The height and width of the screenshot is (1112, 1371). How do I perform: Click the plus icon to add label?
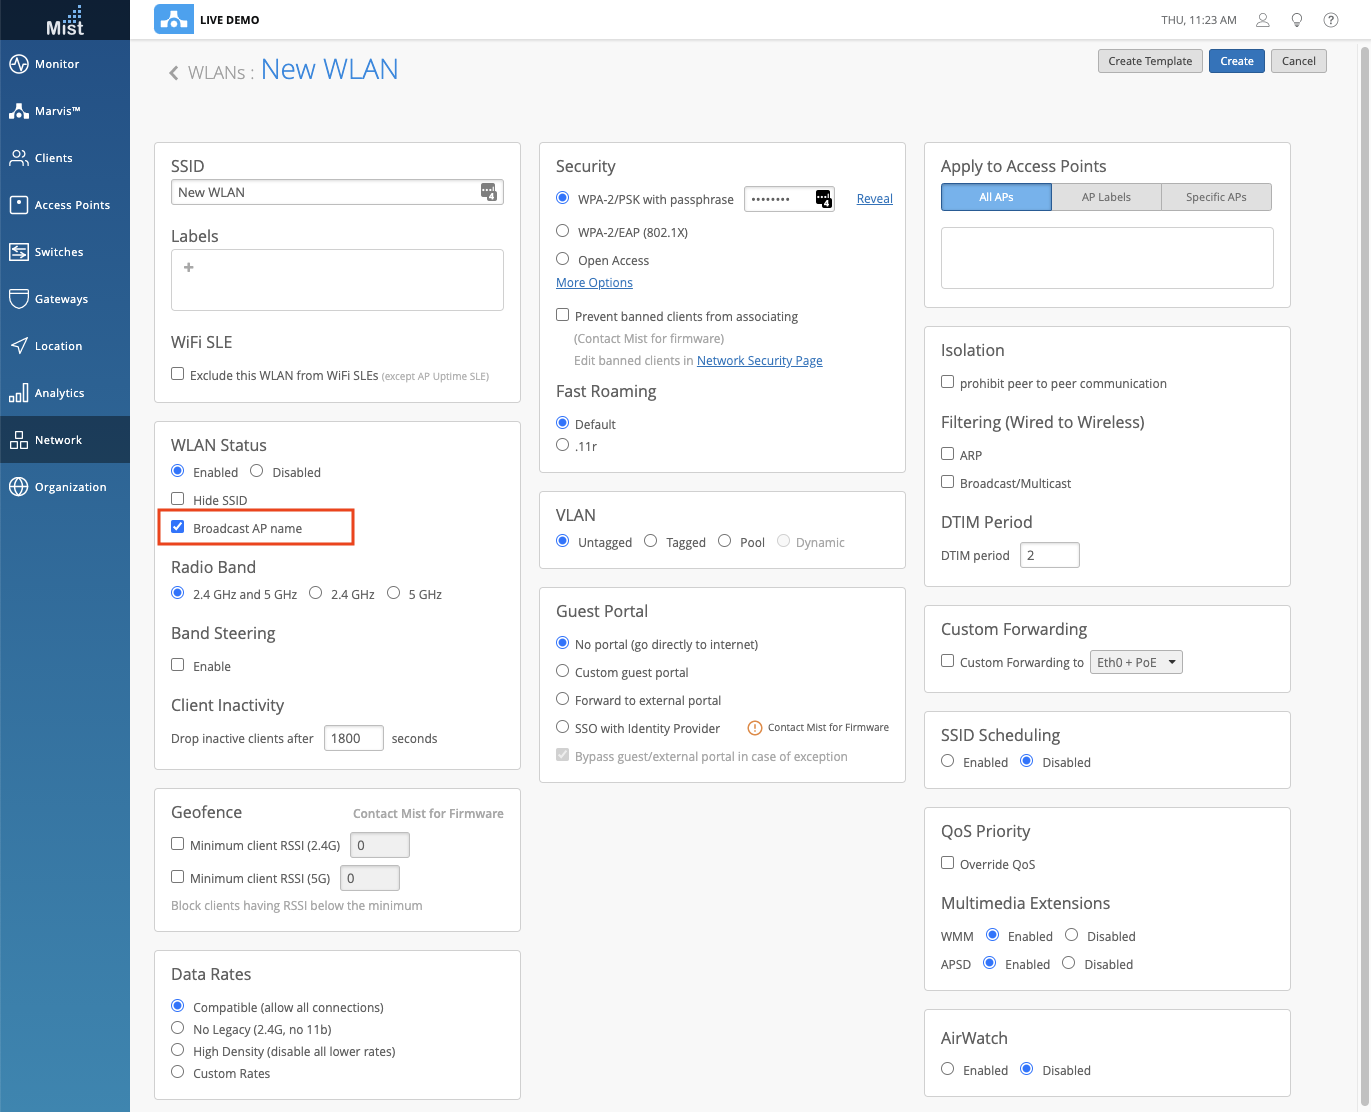189,267
